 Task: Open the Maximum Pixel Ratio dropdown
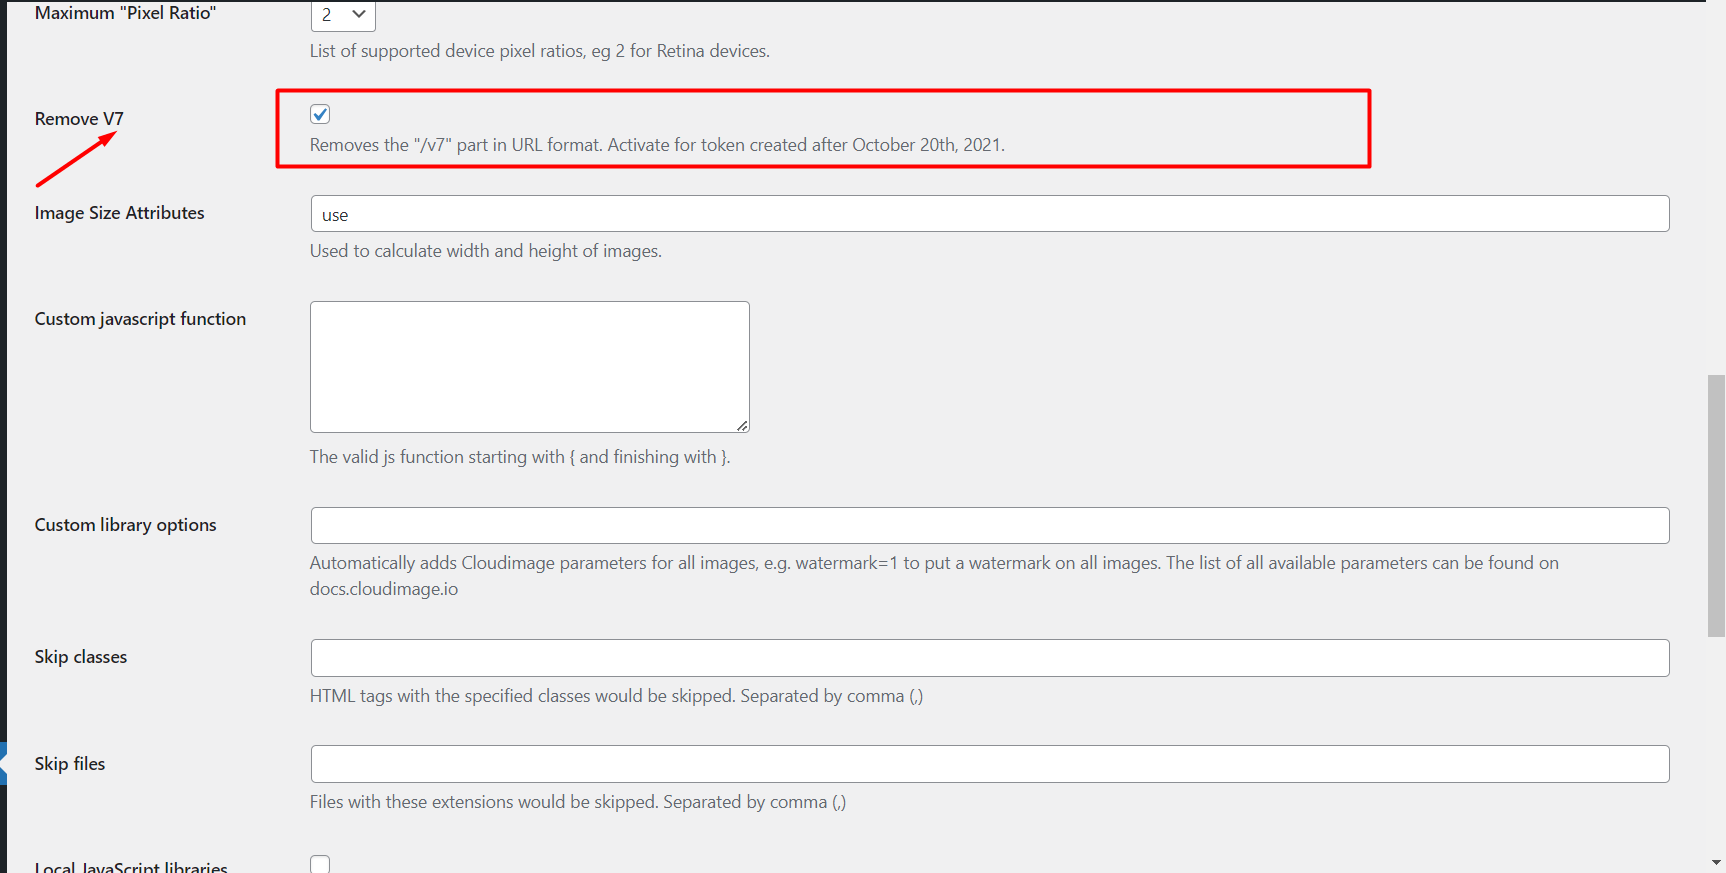(343, 15)
